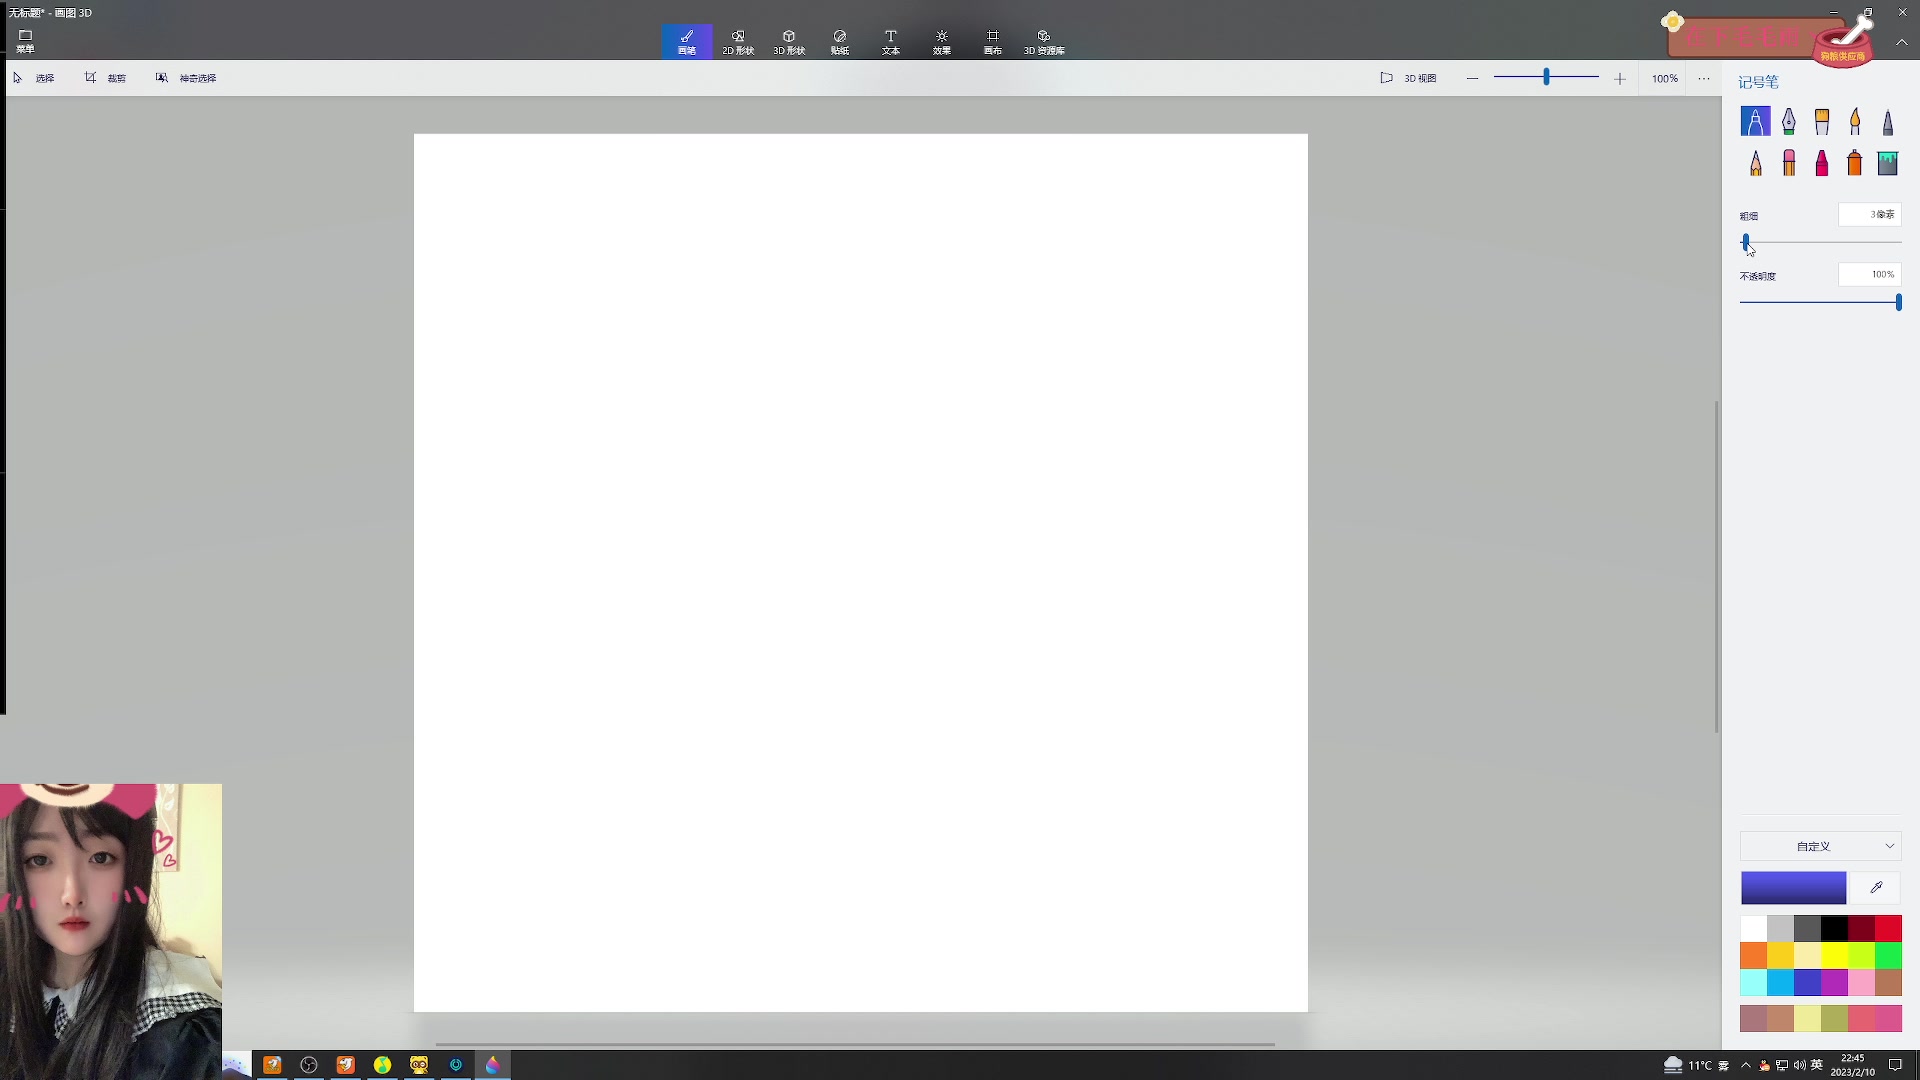Choose the light gray color swatch
The height and width of the screenshot is (1080, 1920).
tap(1780, 928)
